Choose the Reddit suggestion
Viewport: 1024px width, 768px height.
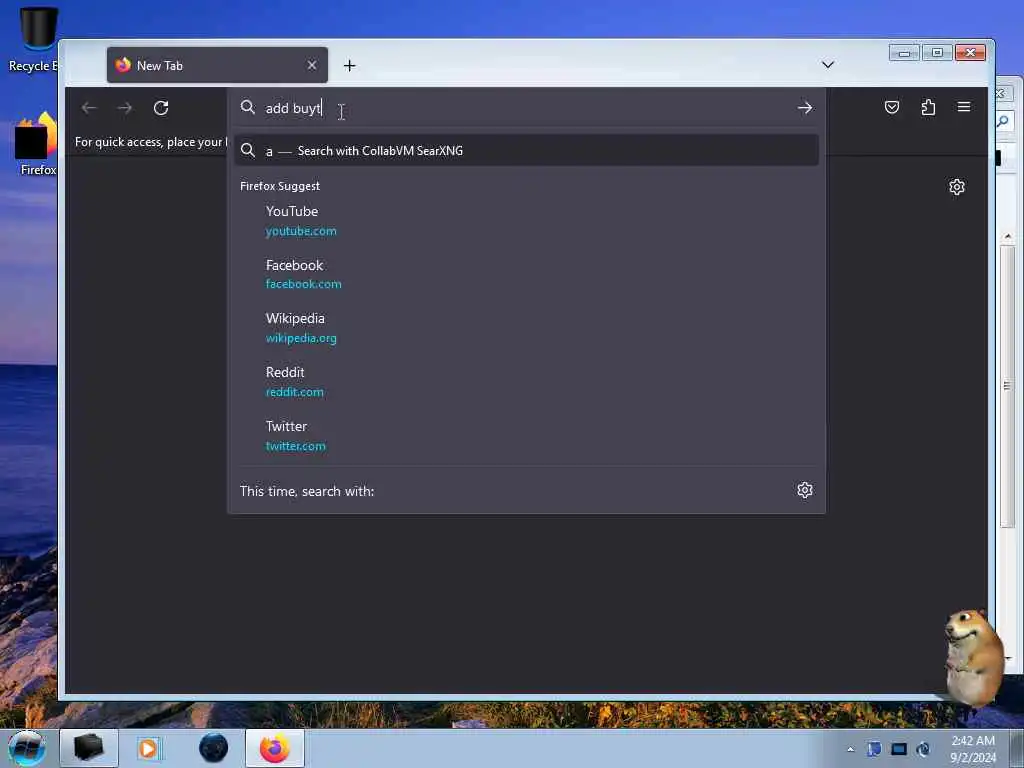526,382
